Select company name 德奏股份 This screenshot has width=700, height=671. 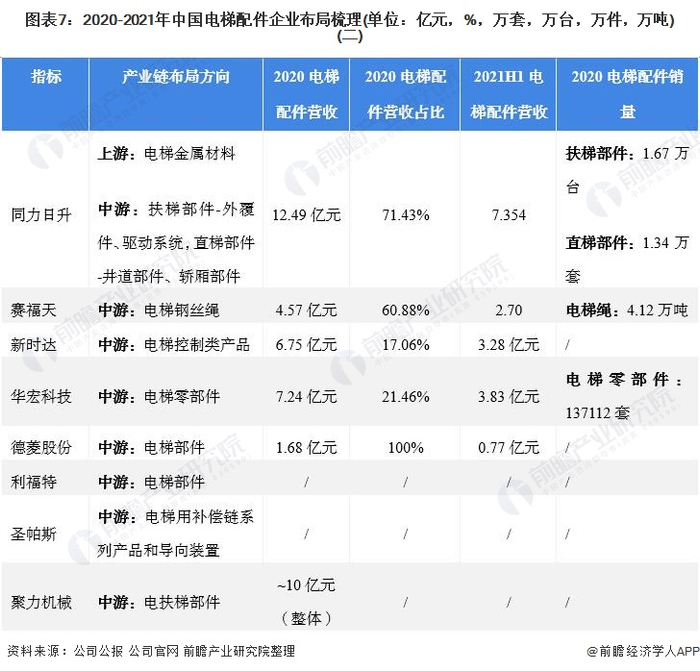(41, 447)
